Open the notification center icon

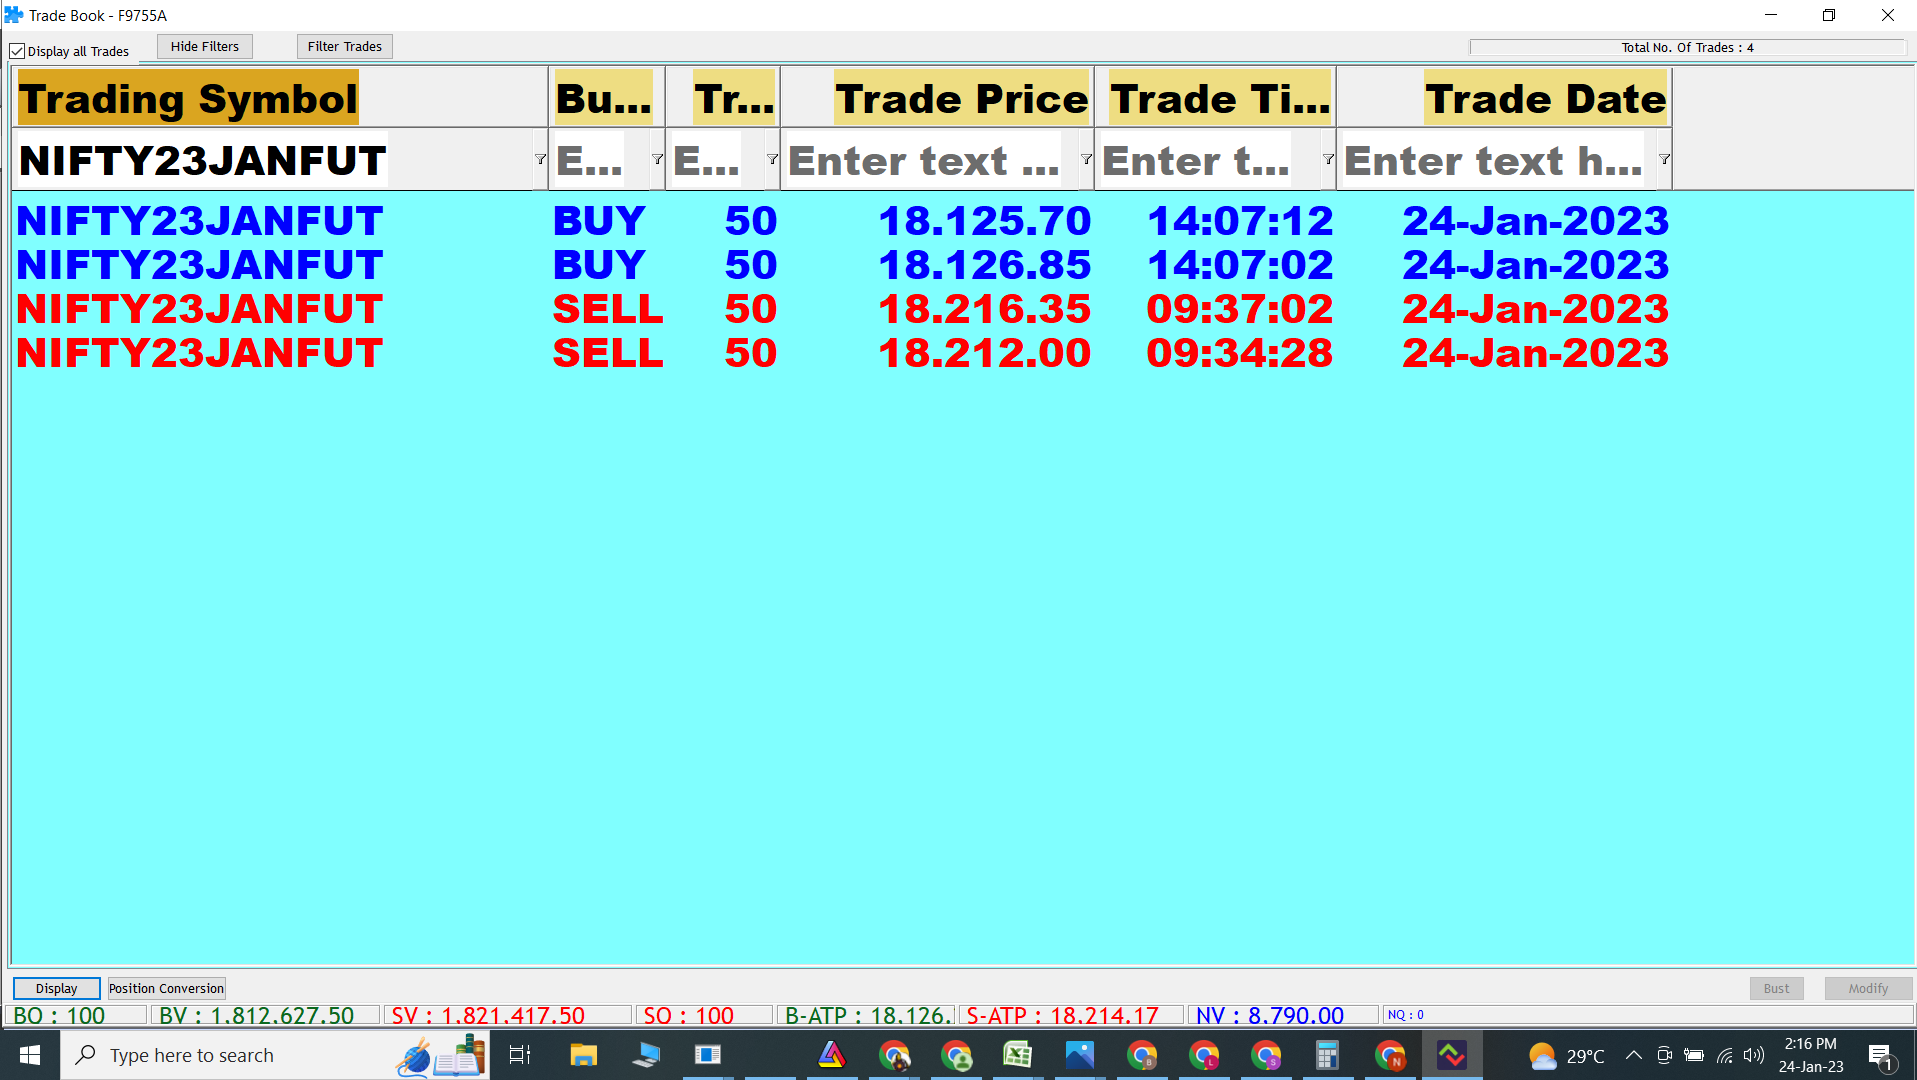click(x=1880, y=1055)
